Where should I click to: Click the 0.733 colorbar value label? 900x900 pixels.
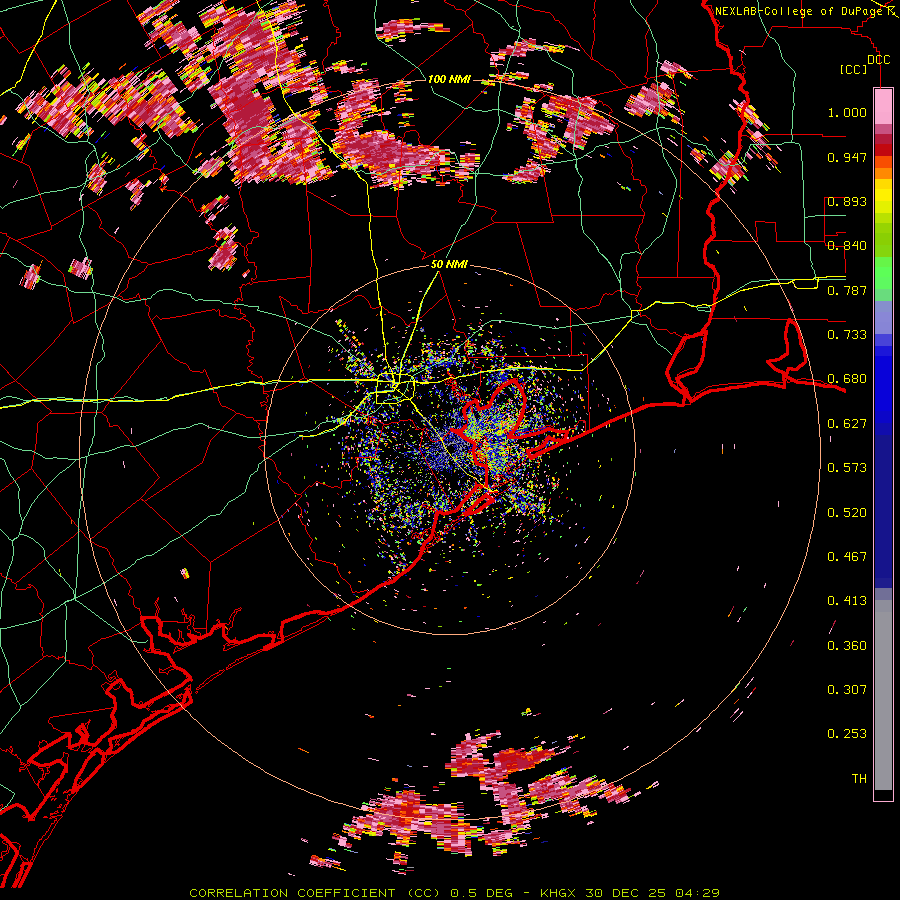click(x=847, y=335)
